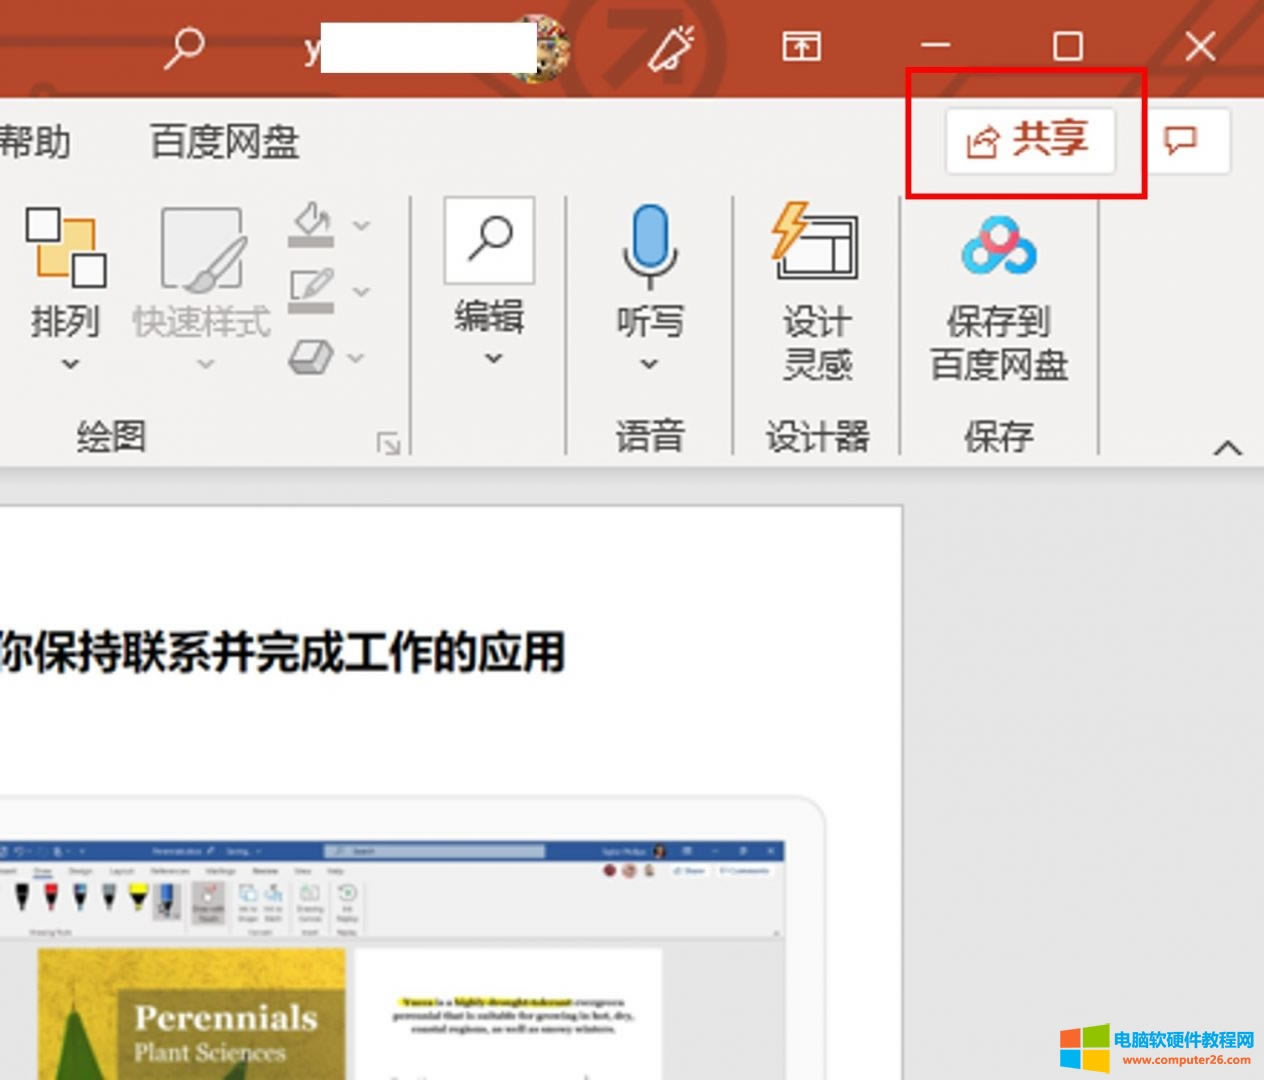The width and height of the screenshot is (1264, 1080).
Task: Open the Baidu Netdisk (百度网盘) tab
Action: [224, 141]
